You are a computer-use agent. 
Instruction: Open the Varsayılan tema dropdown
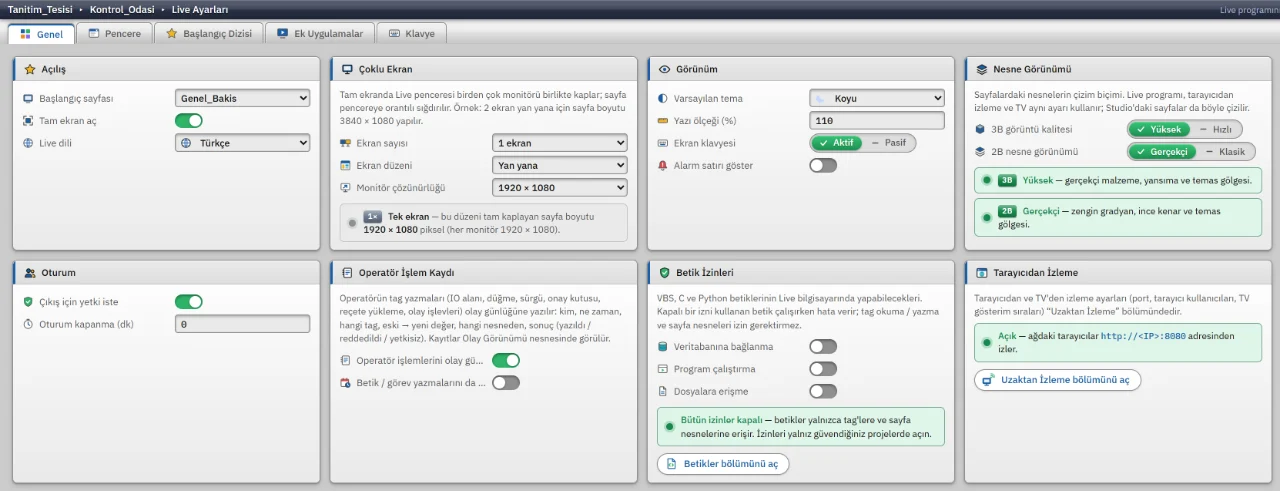point(876,99)
